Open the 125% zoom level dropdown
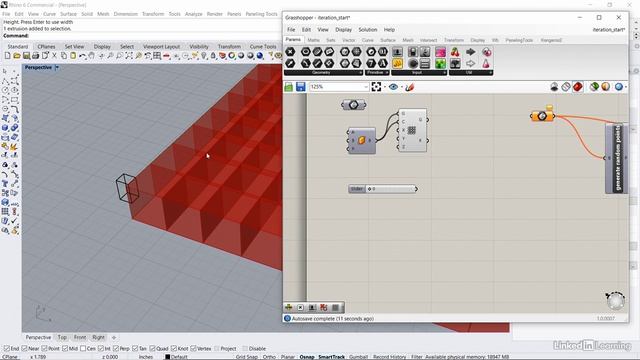The image size is (640, 360). [365, 87]
